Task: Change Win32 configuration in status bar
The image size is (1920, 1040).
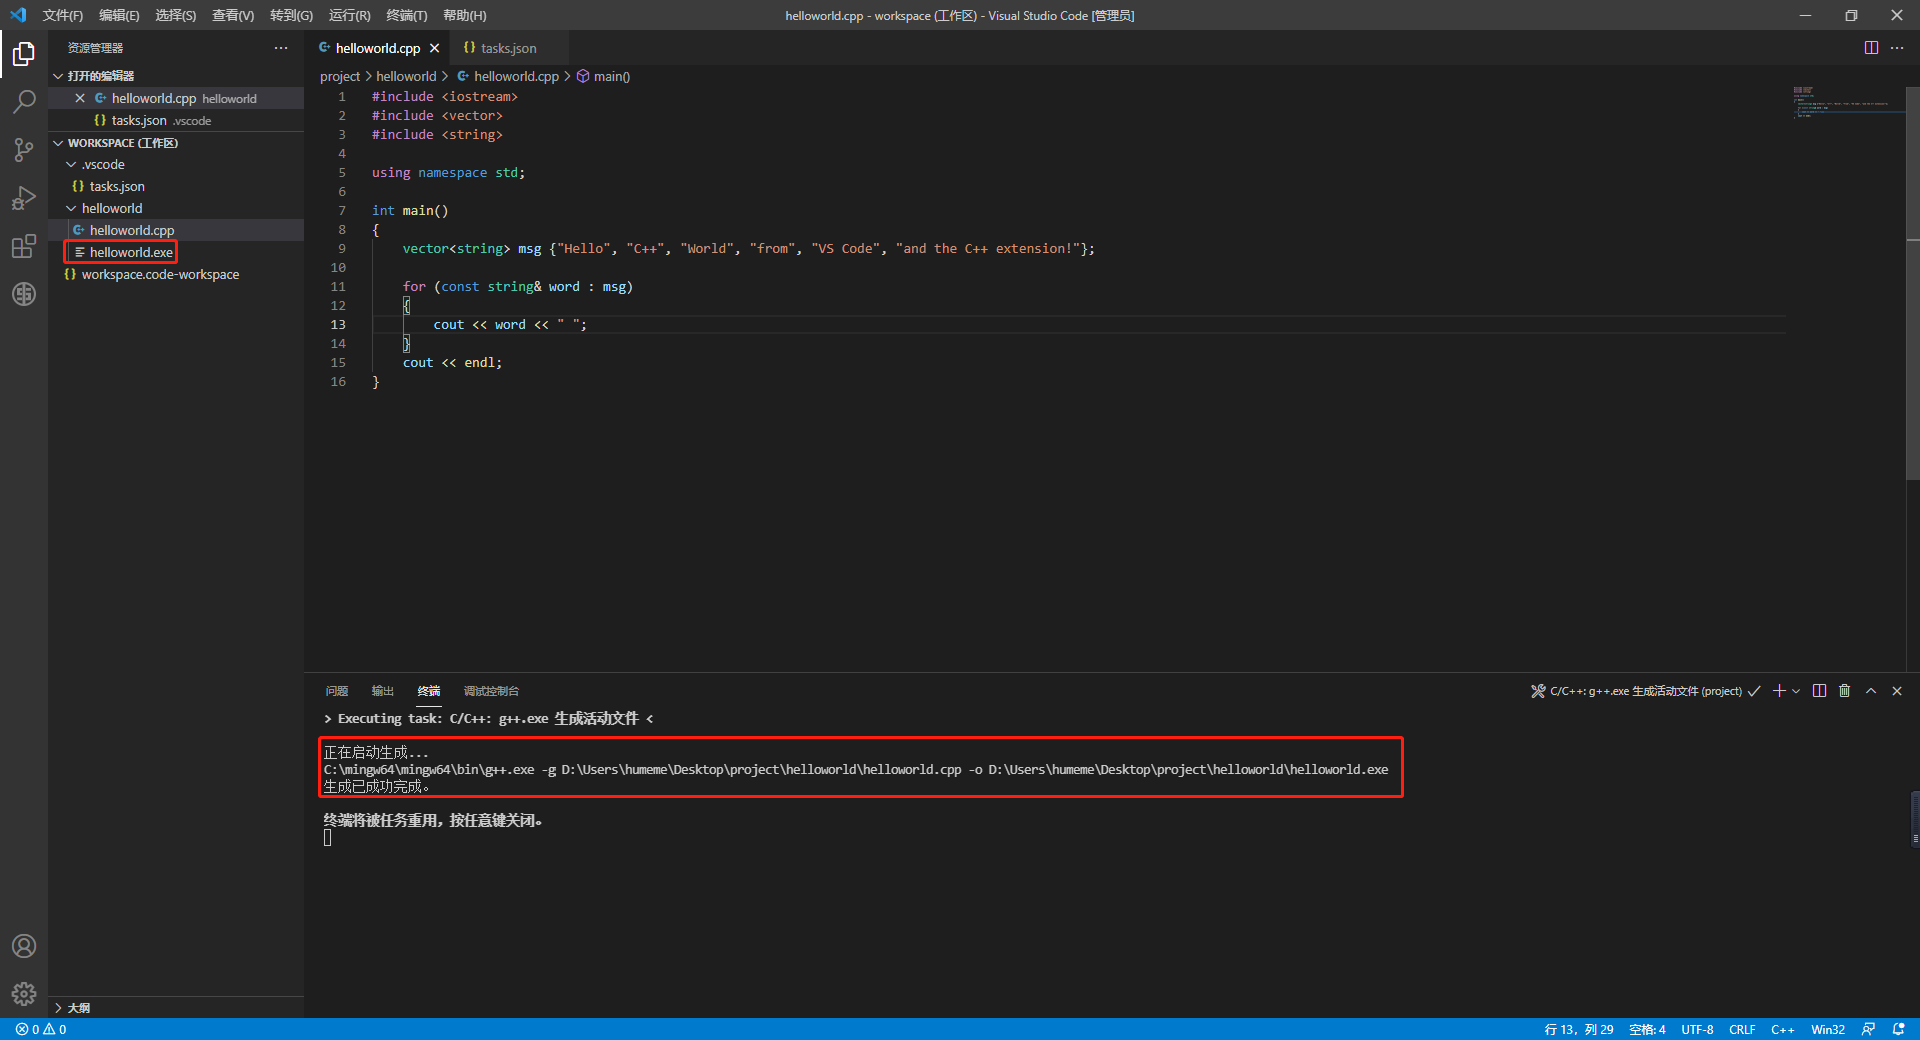Action: [x=1828, y=1029]
